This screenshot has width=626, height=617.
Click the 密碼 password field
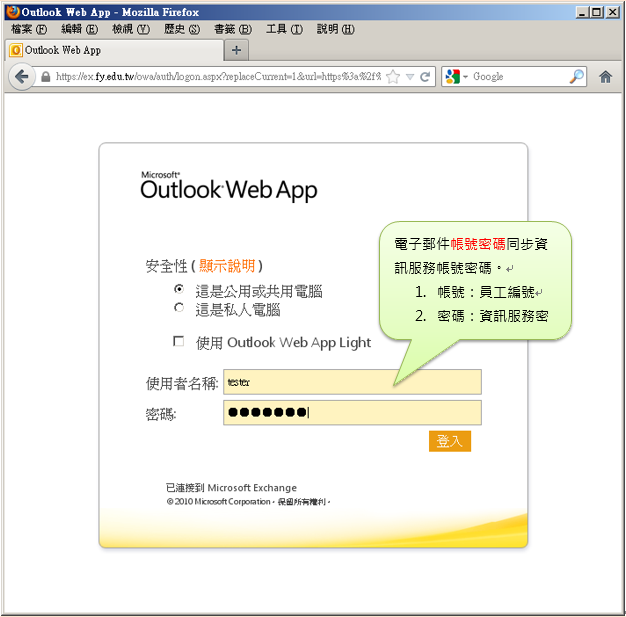pos(352,413)
